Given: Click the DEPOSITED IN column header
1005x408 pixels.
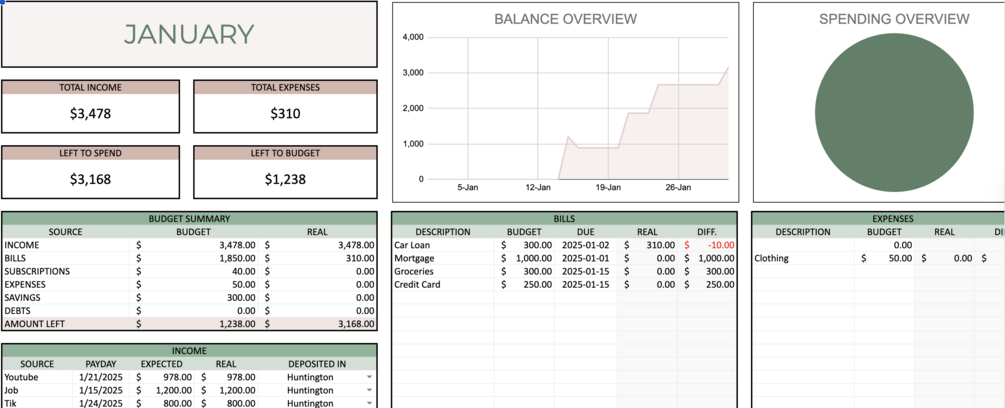Looking at the screenshot, I should tap(317, 364).
